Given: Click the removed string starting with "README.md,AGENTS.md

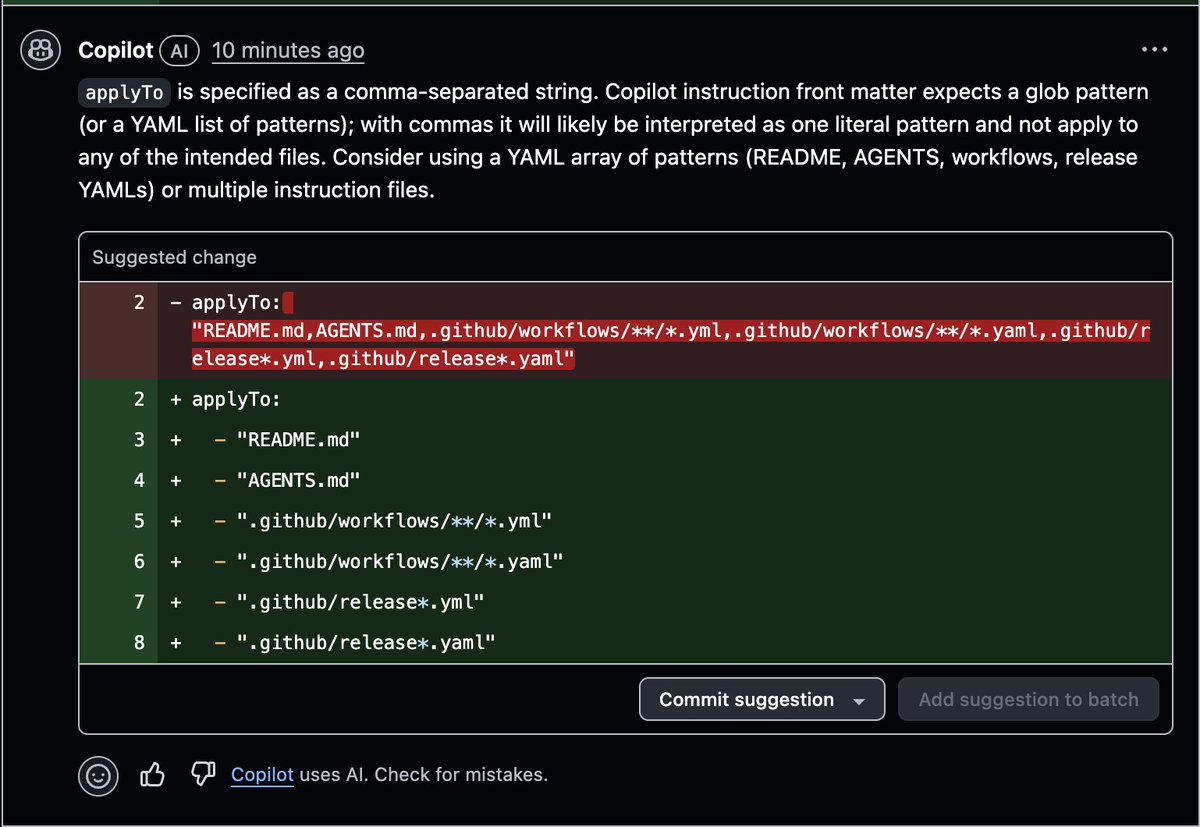Looking at the screenshot, I should (x=670, y=346).
